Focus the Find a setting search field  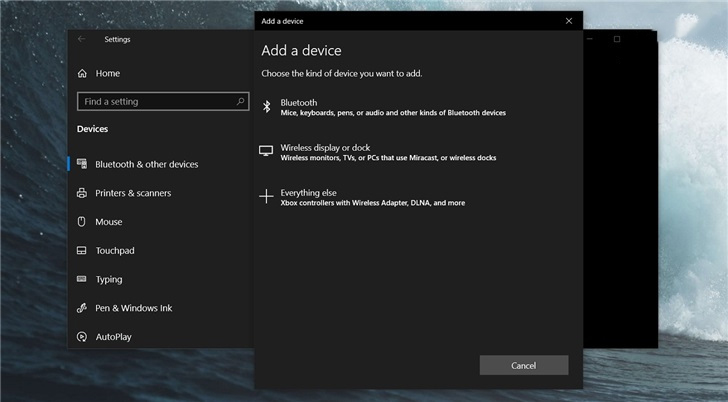point(163,101)
